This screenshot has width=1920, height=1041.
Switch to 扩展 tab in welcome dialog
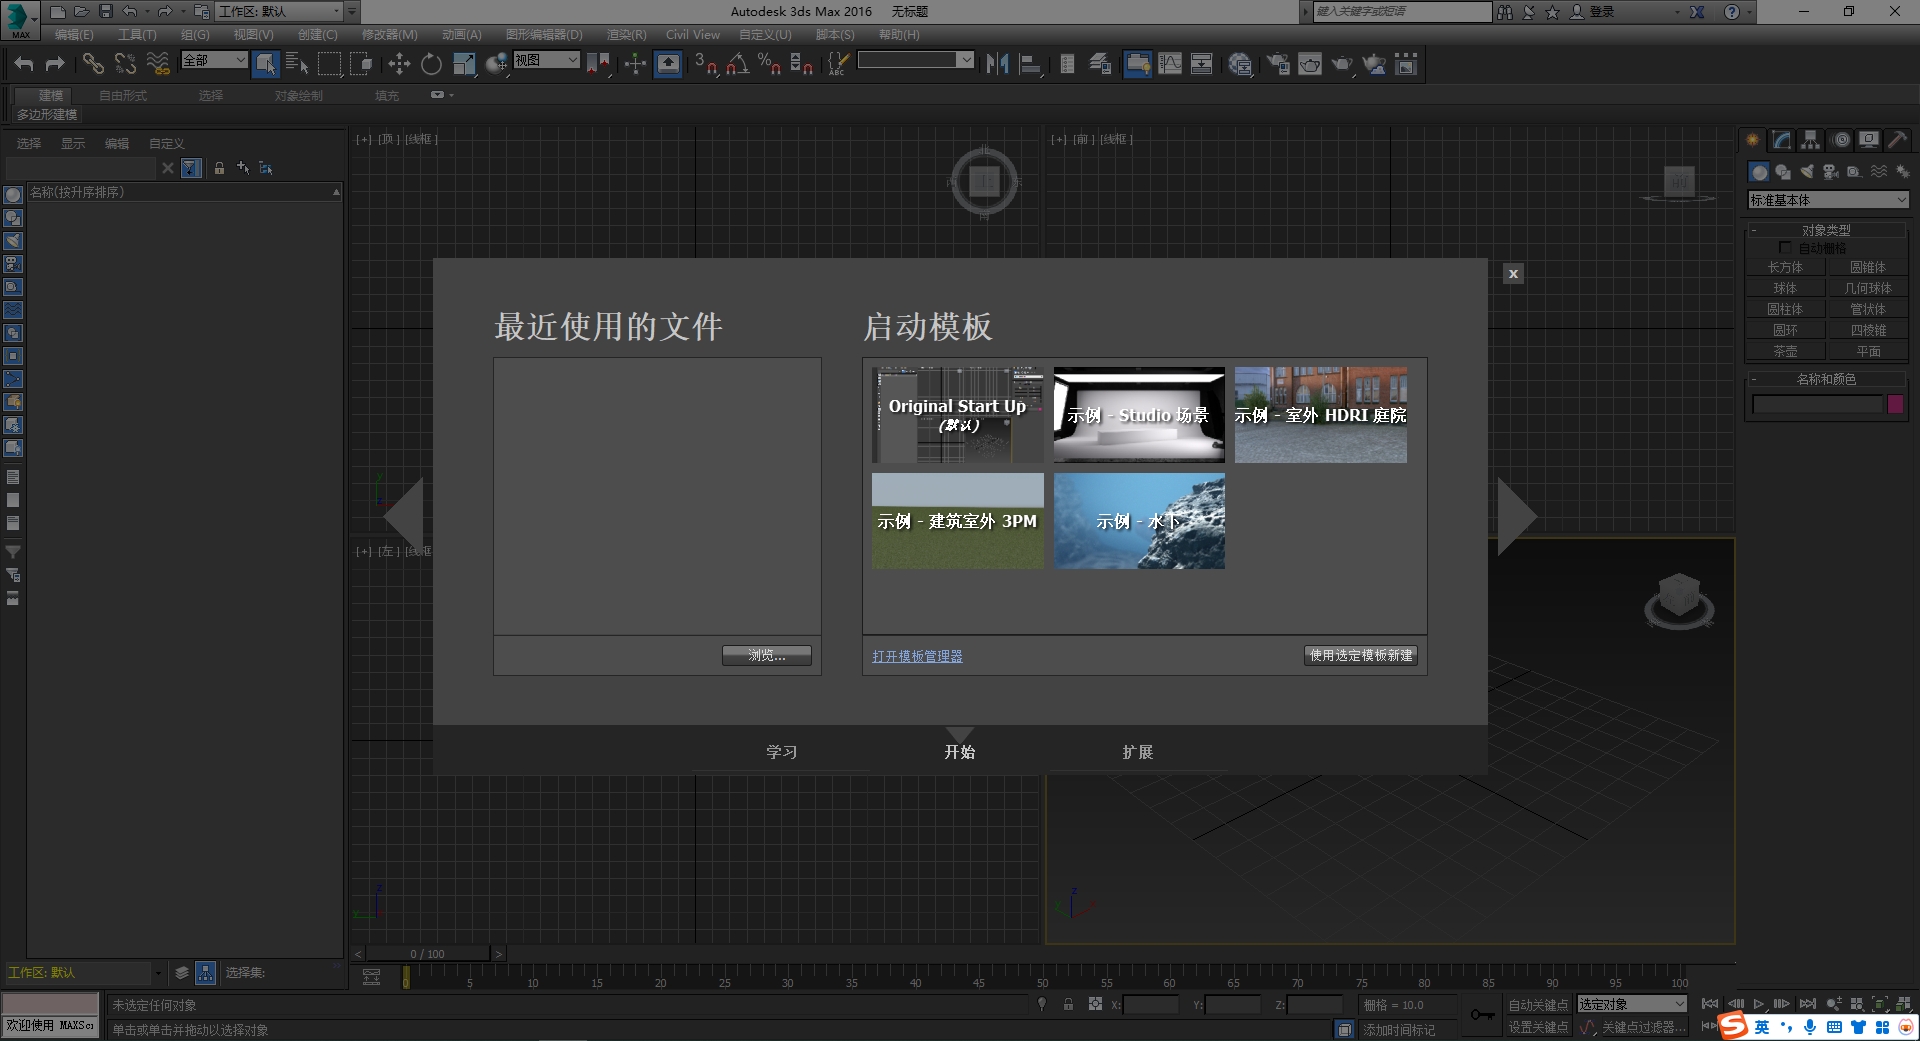pos(1137,752)
